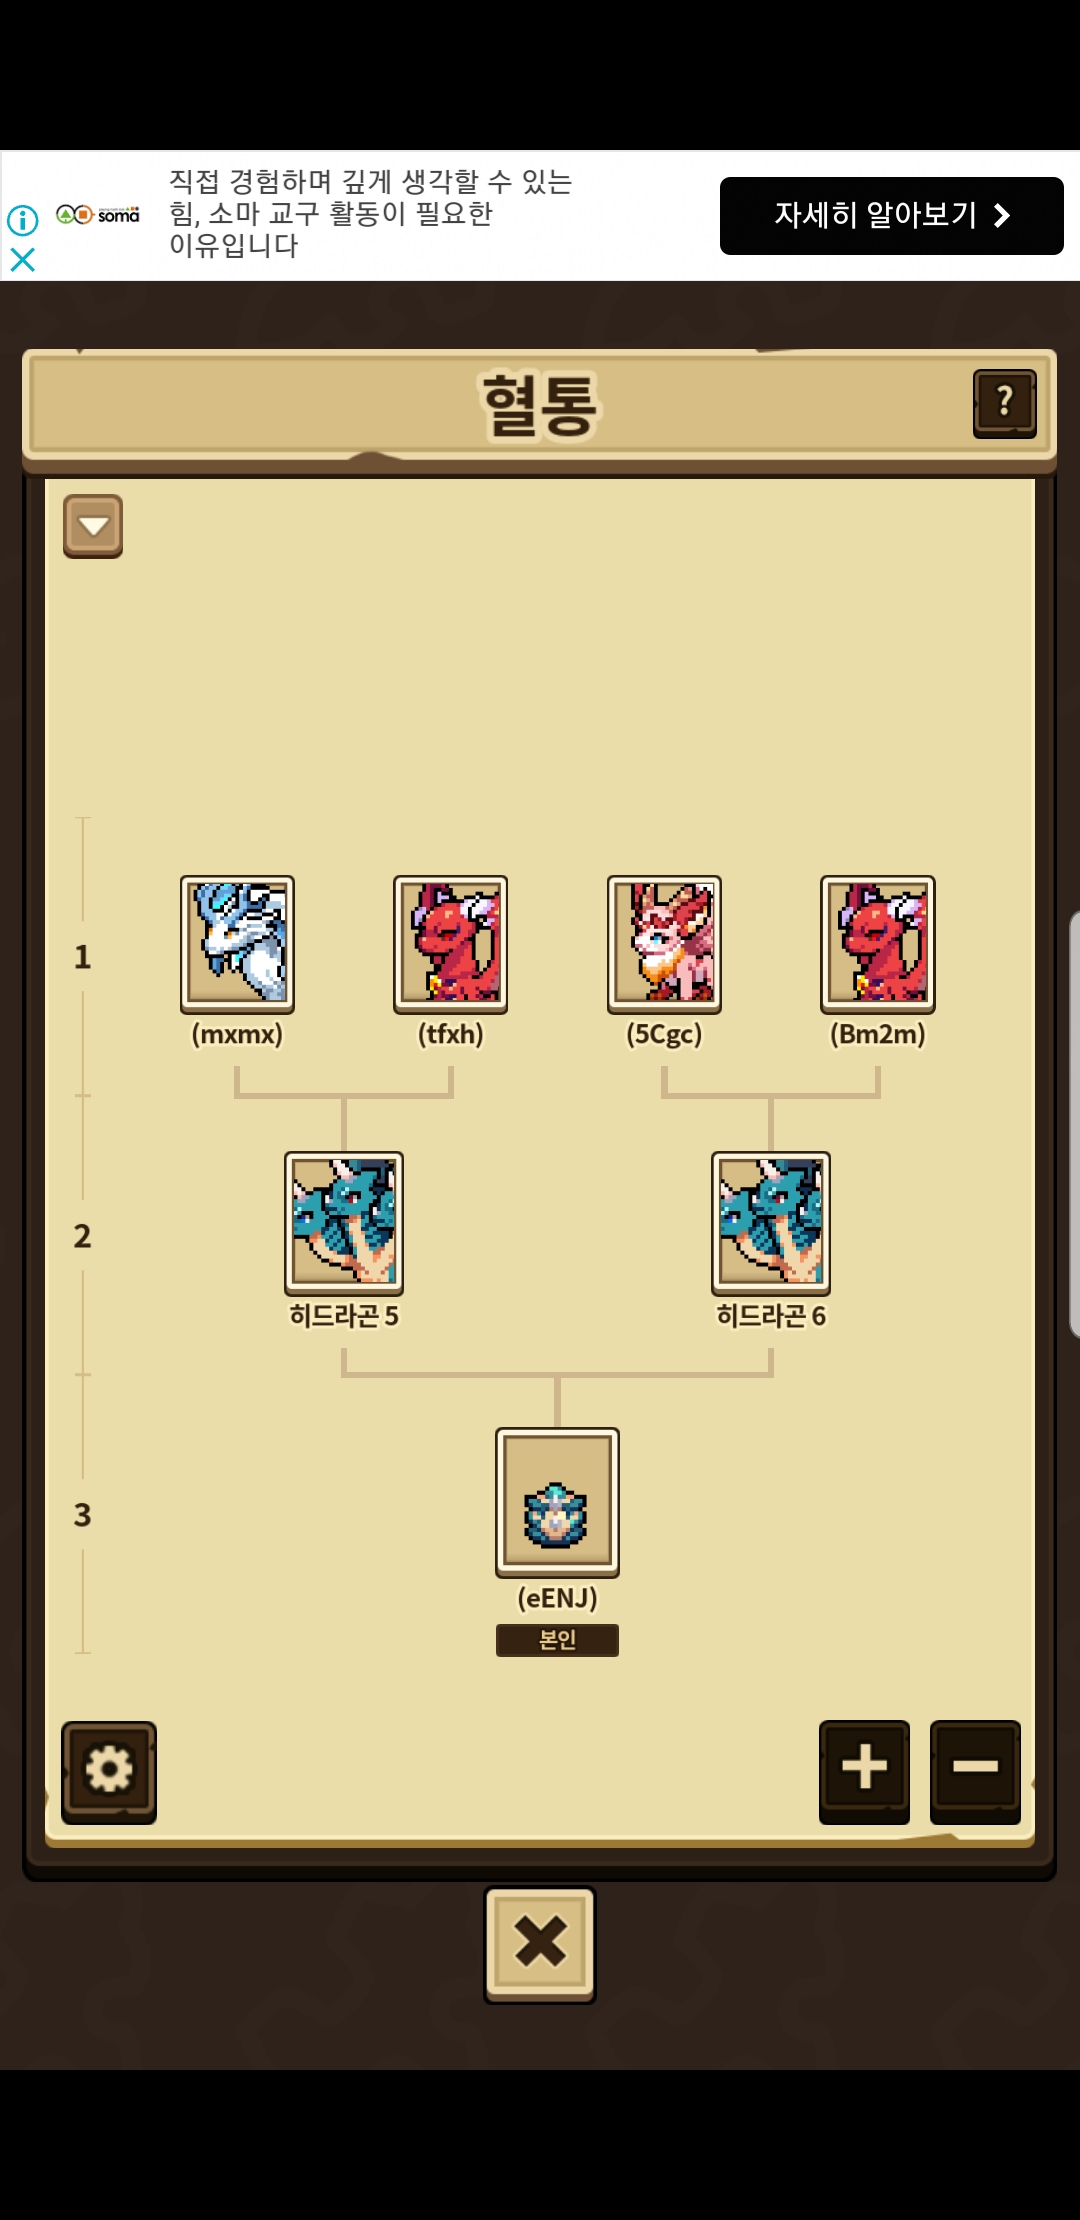This screenshot has height=2220, width=1080.
Task: Select the red dragon (Bm2m) portrait
Action: coord(878,945)
